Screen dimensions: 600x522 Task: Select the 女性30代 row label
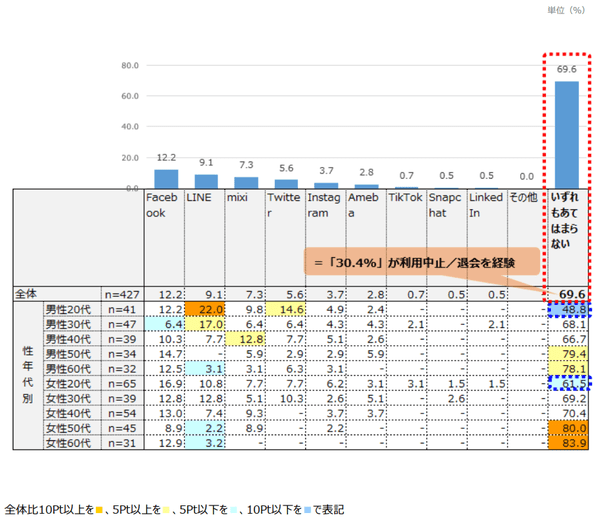[x=69, y=398]
